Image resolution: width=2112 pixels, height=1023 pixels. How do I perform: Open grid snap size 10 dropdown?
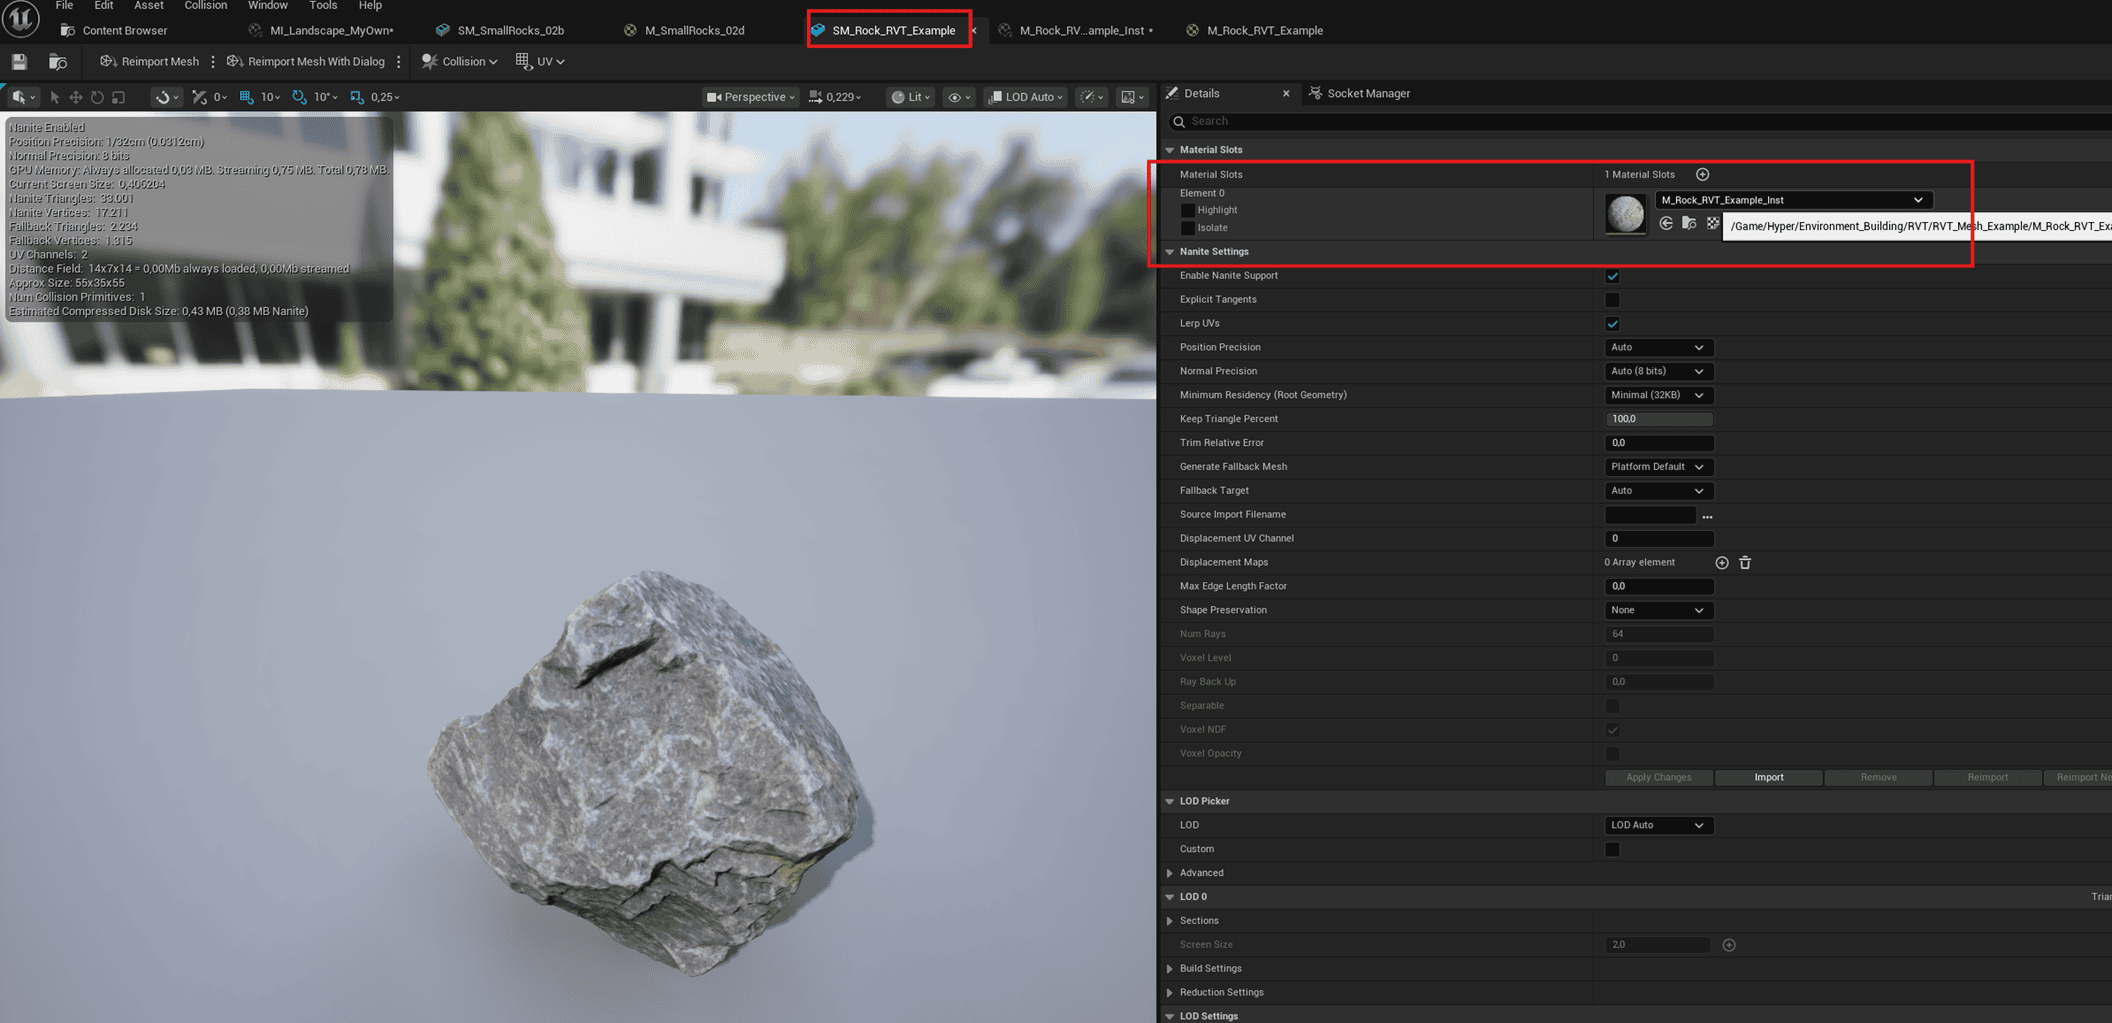coord(270,97)
